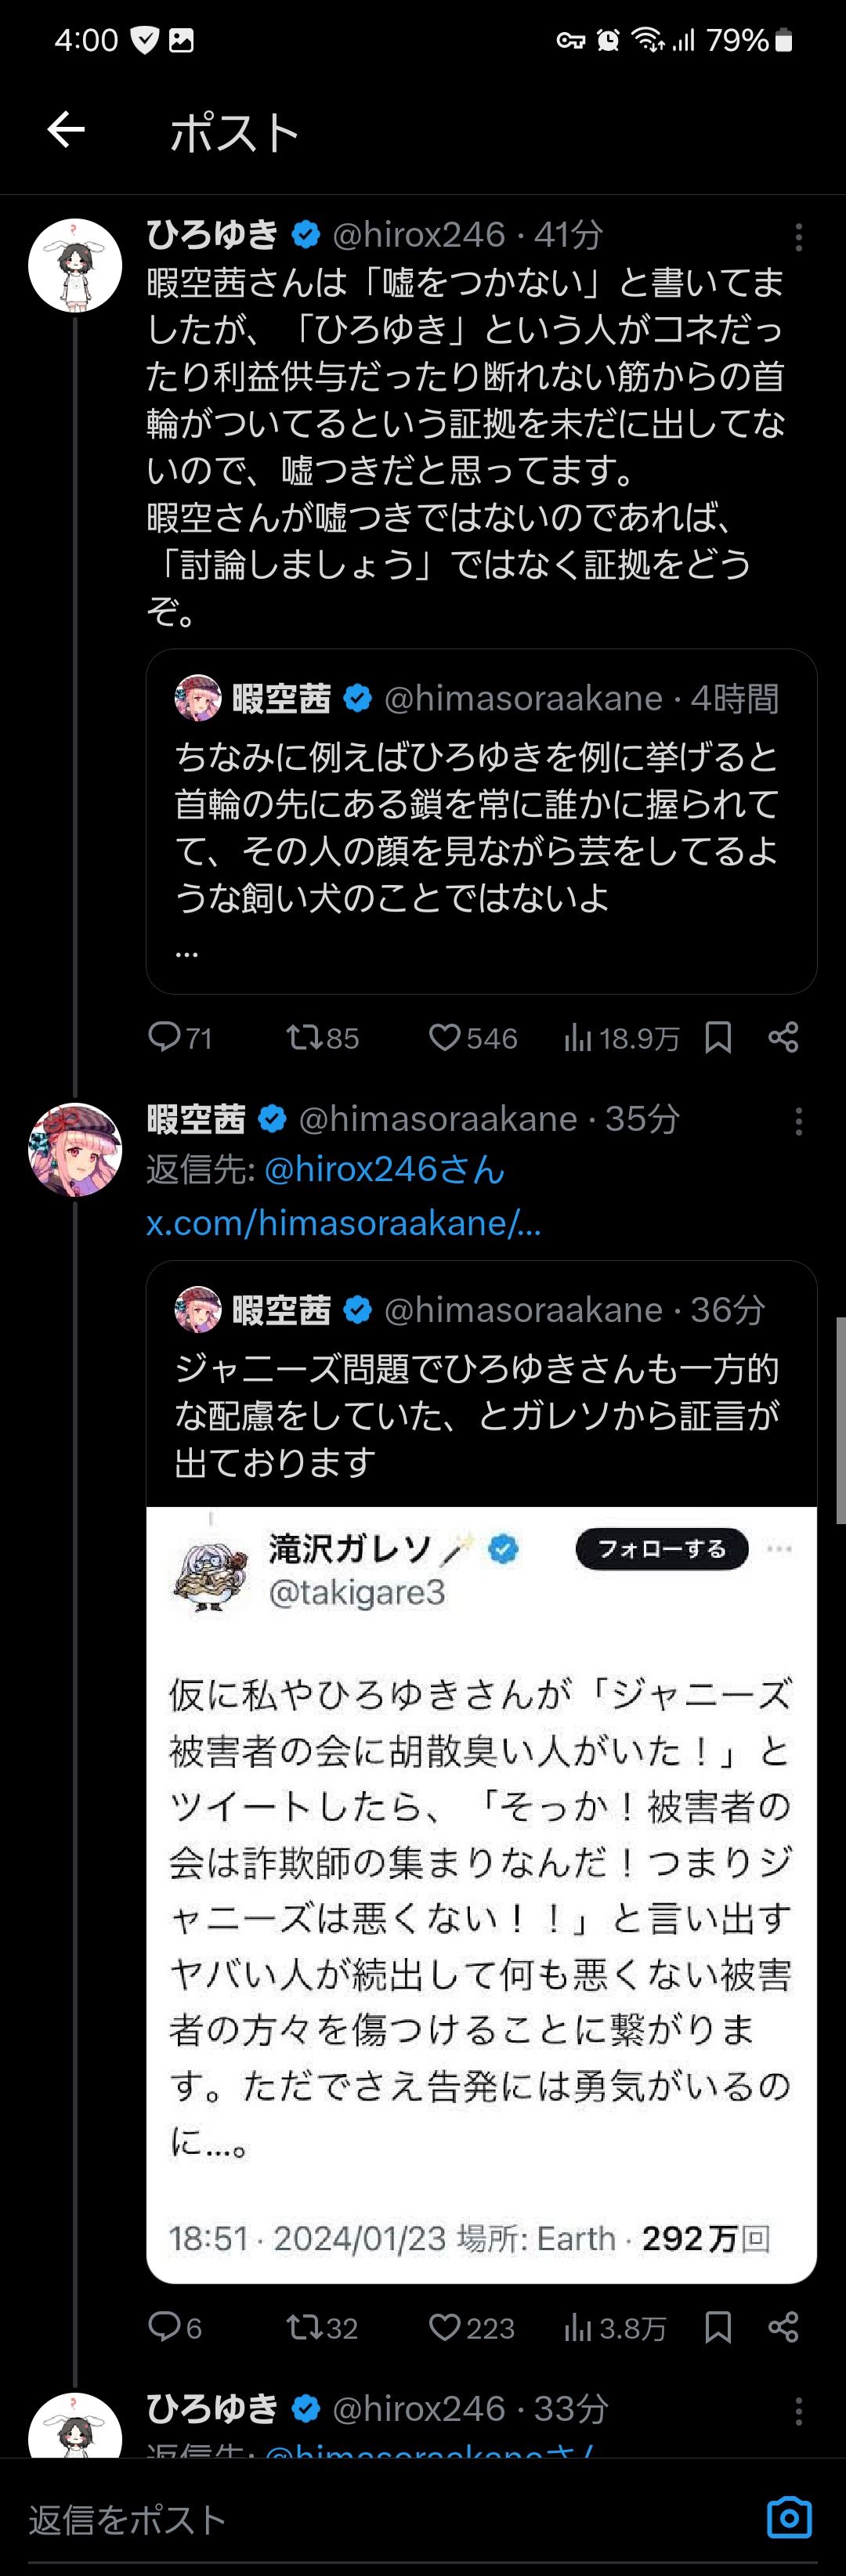This screenshot has width=846, height=2576.
Task: Like the post with 546 likes
Action: pyautogui.click(x=473, y=1037)
